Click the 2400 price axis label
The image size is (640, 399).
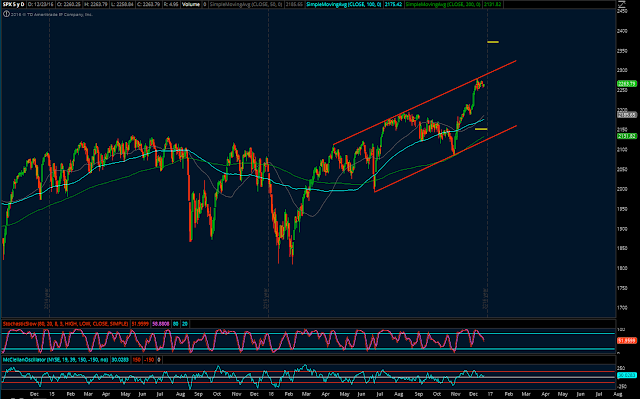[622, 31]
